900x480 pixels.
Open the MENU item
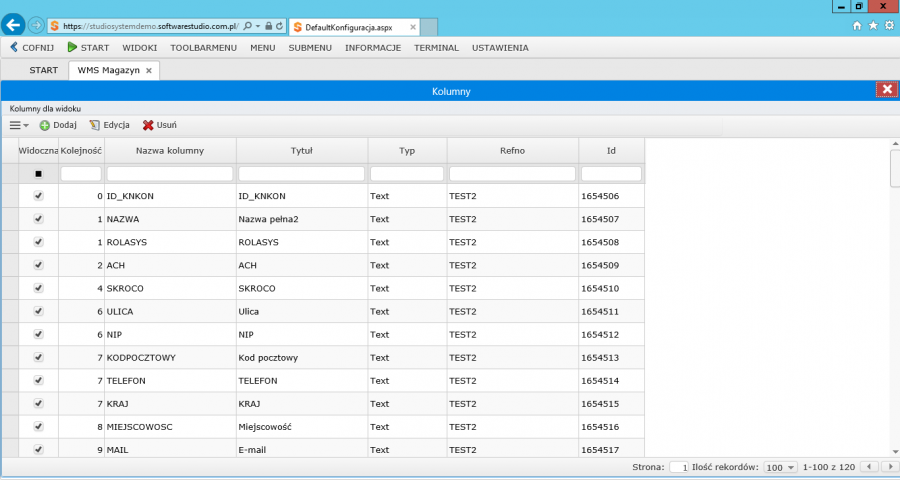click(262, 48)
